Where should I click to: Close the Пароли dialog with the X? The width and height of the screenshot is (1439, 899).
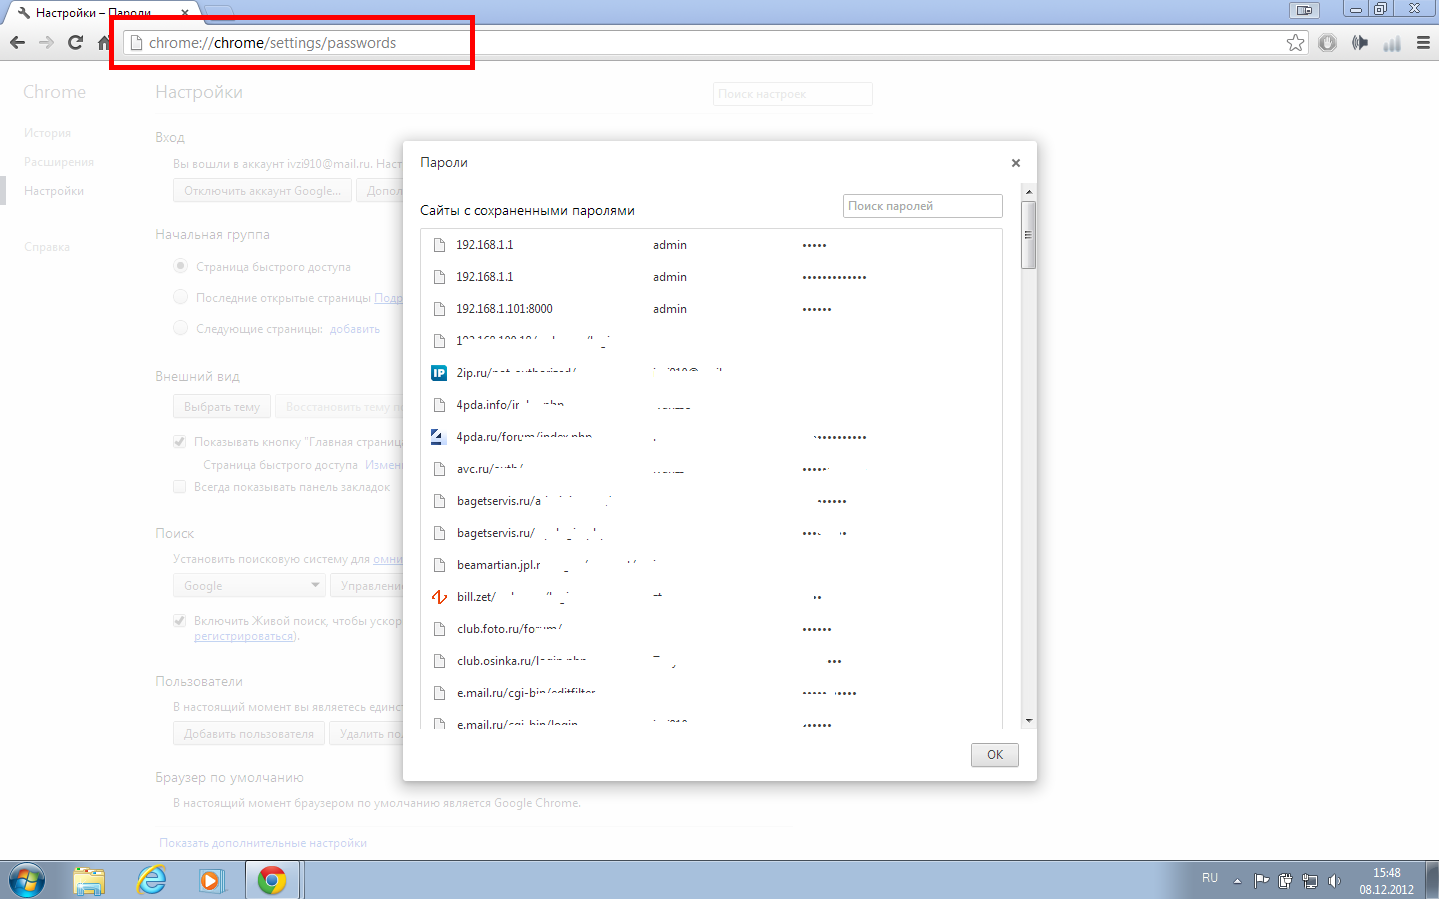[x=1016, y=163]
